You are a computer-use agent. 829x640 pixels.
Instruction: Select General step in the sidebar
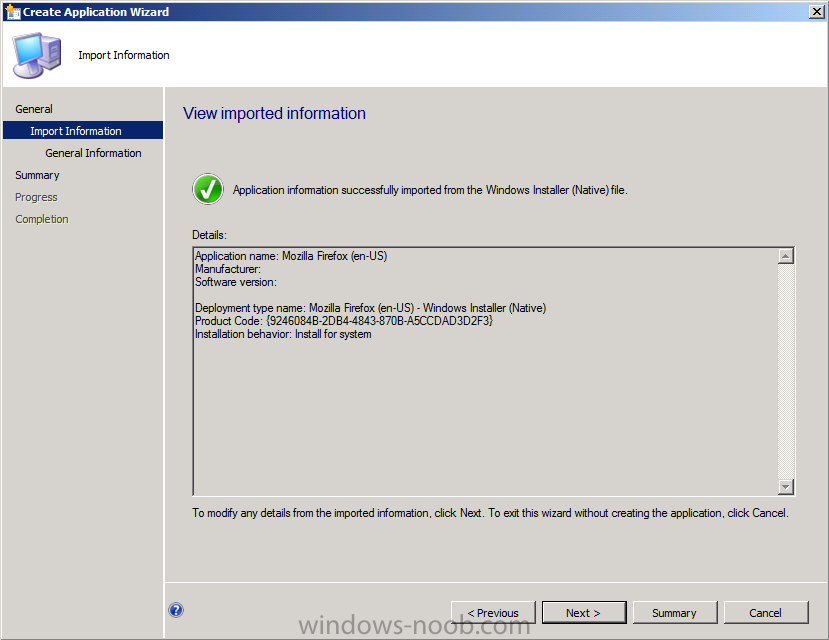[34, 109]
